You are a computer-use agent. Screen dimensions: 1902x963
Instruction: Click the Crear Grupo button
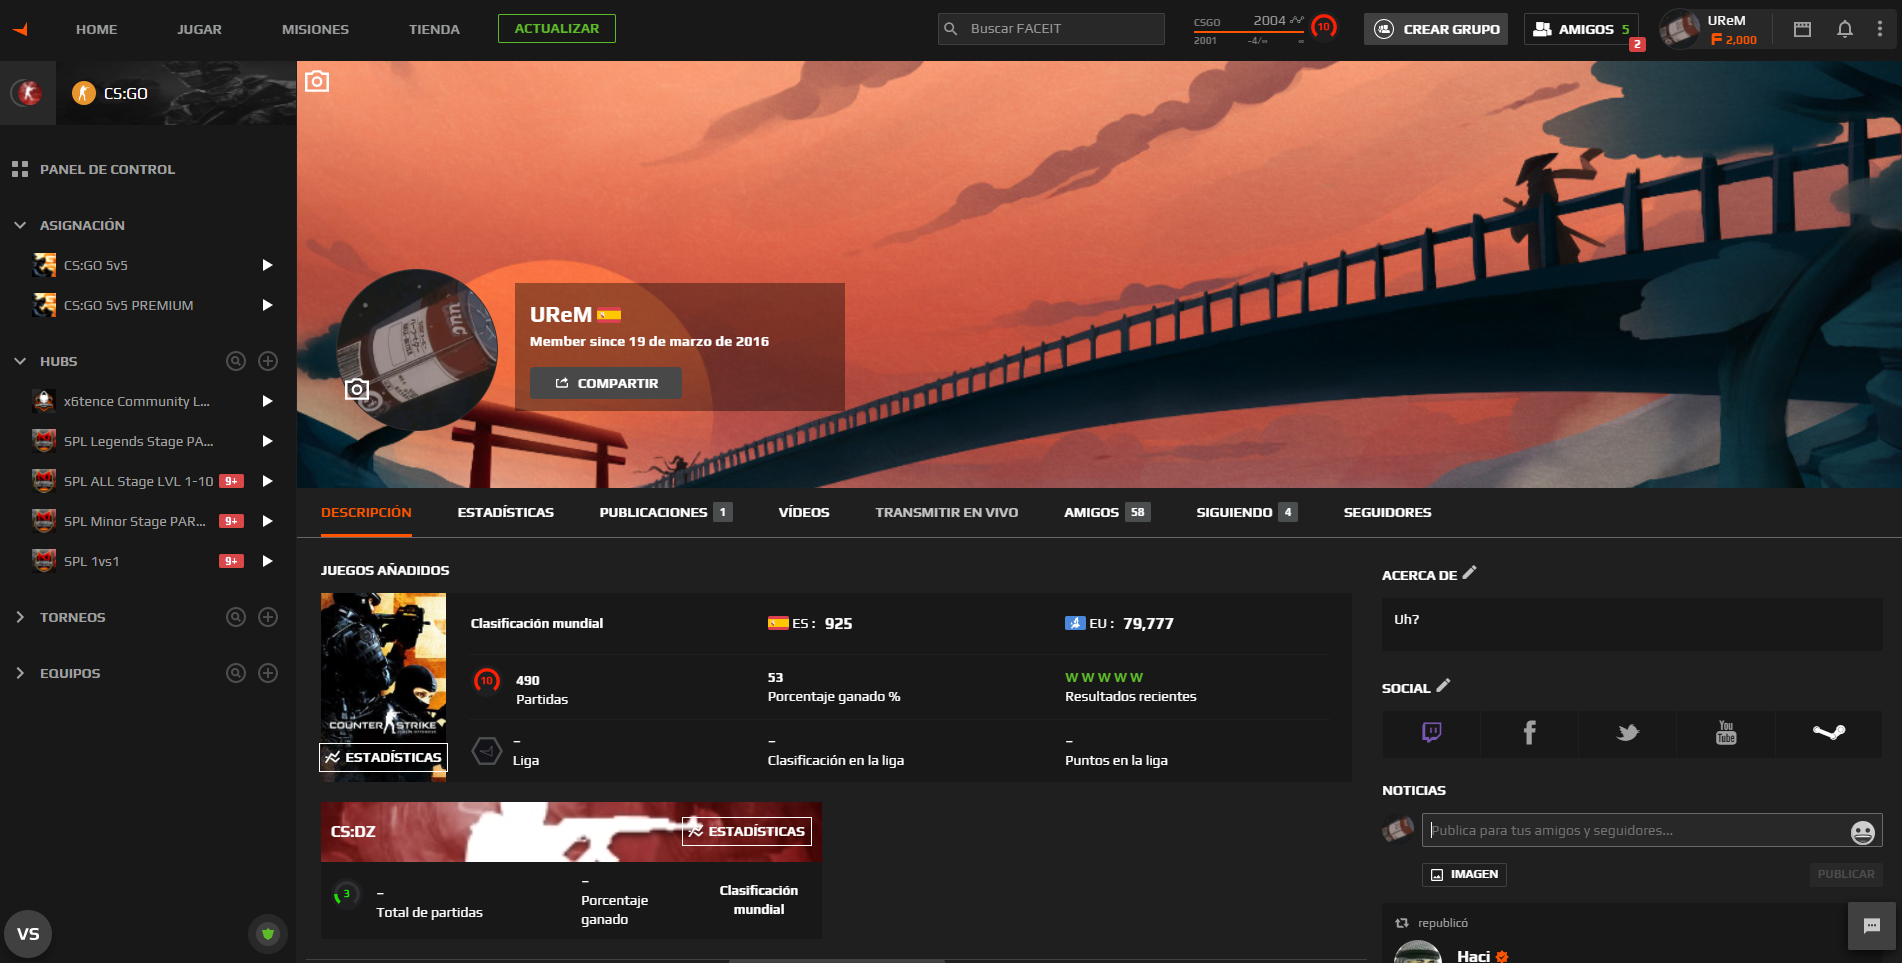(1436, 29)
